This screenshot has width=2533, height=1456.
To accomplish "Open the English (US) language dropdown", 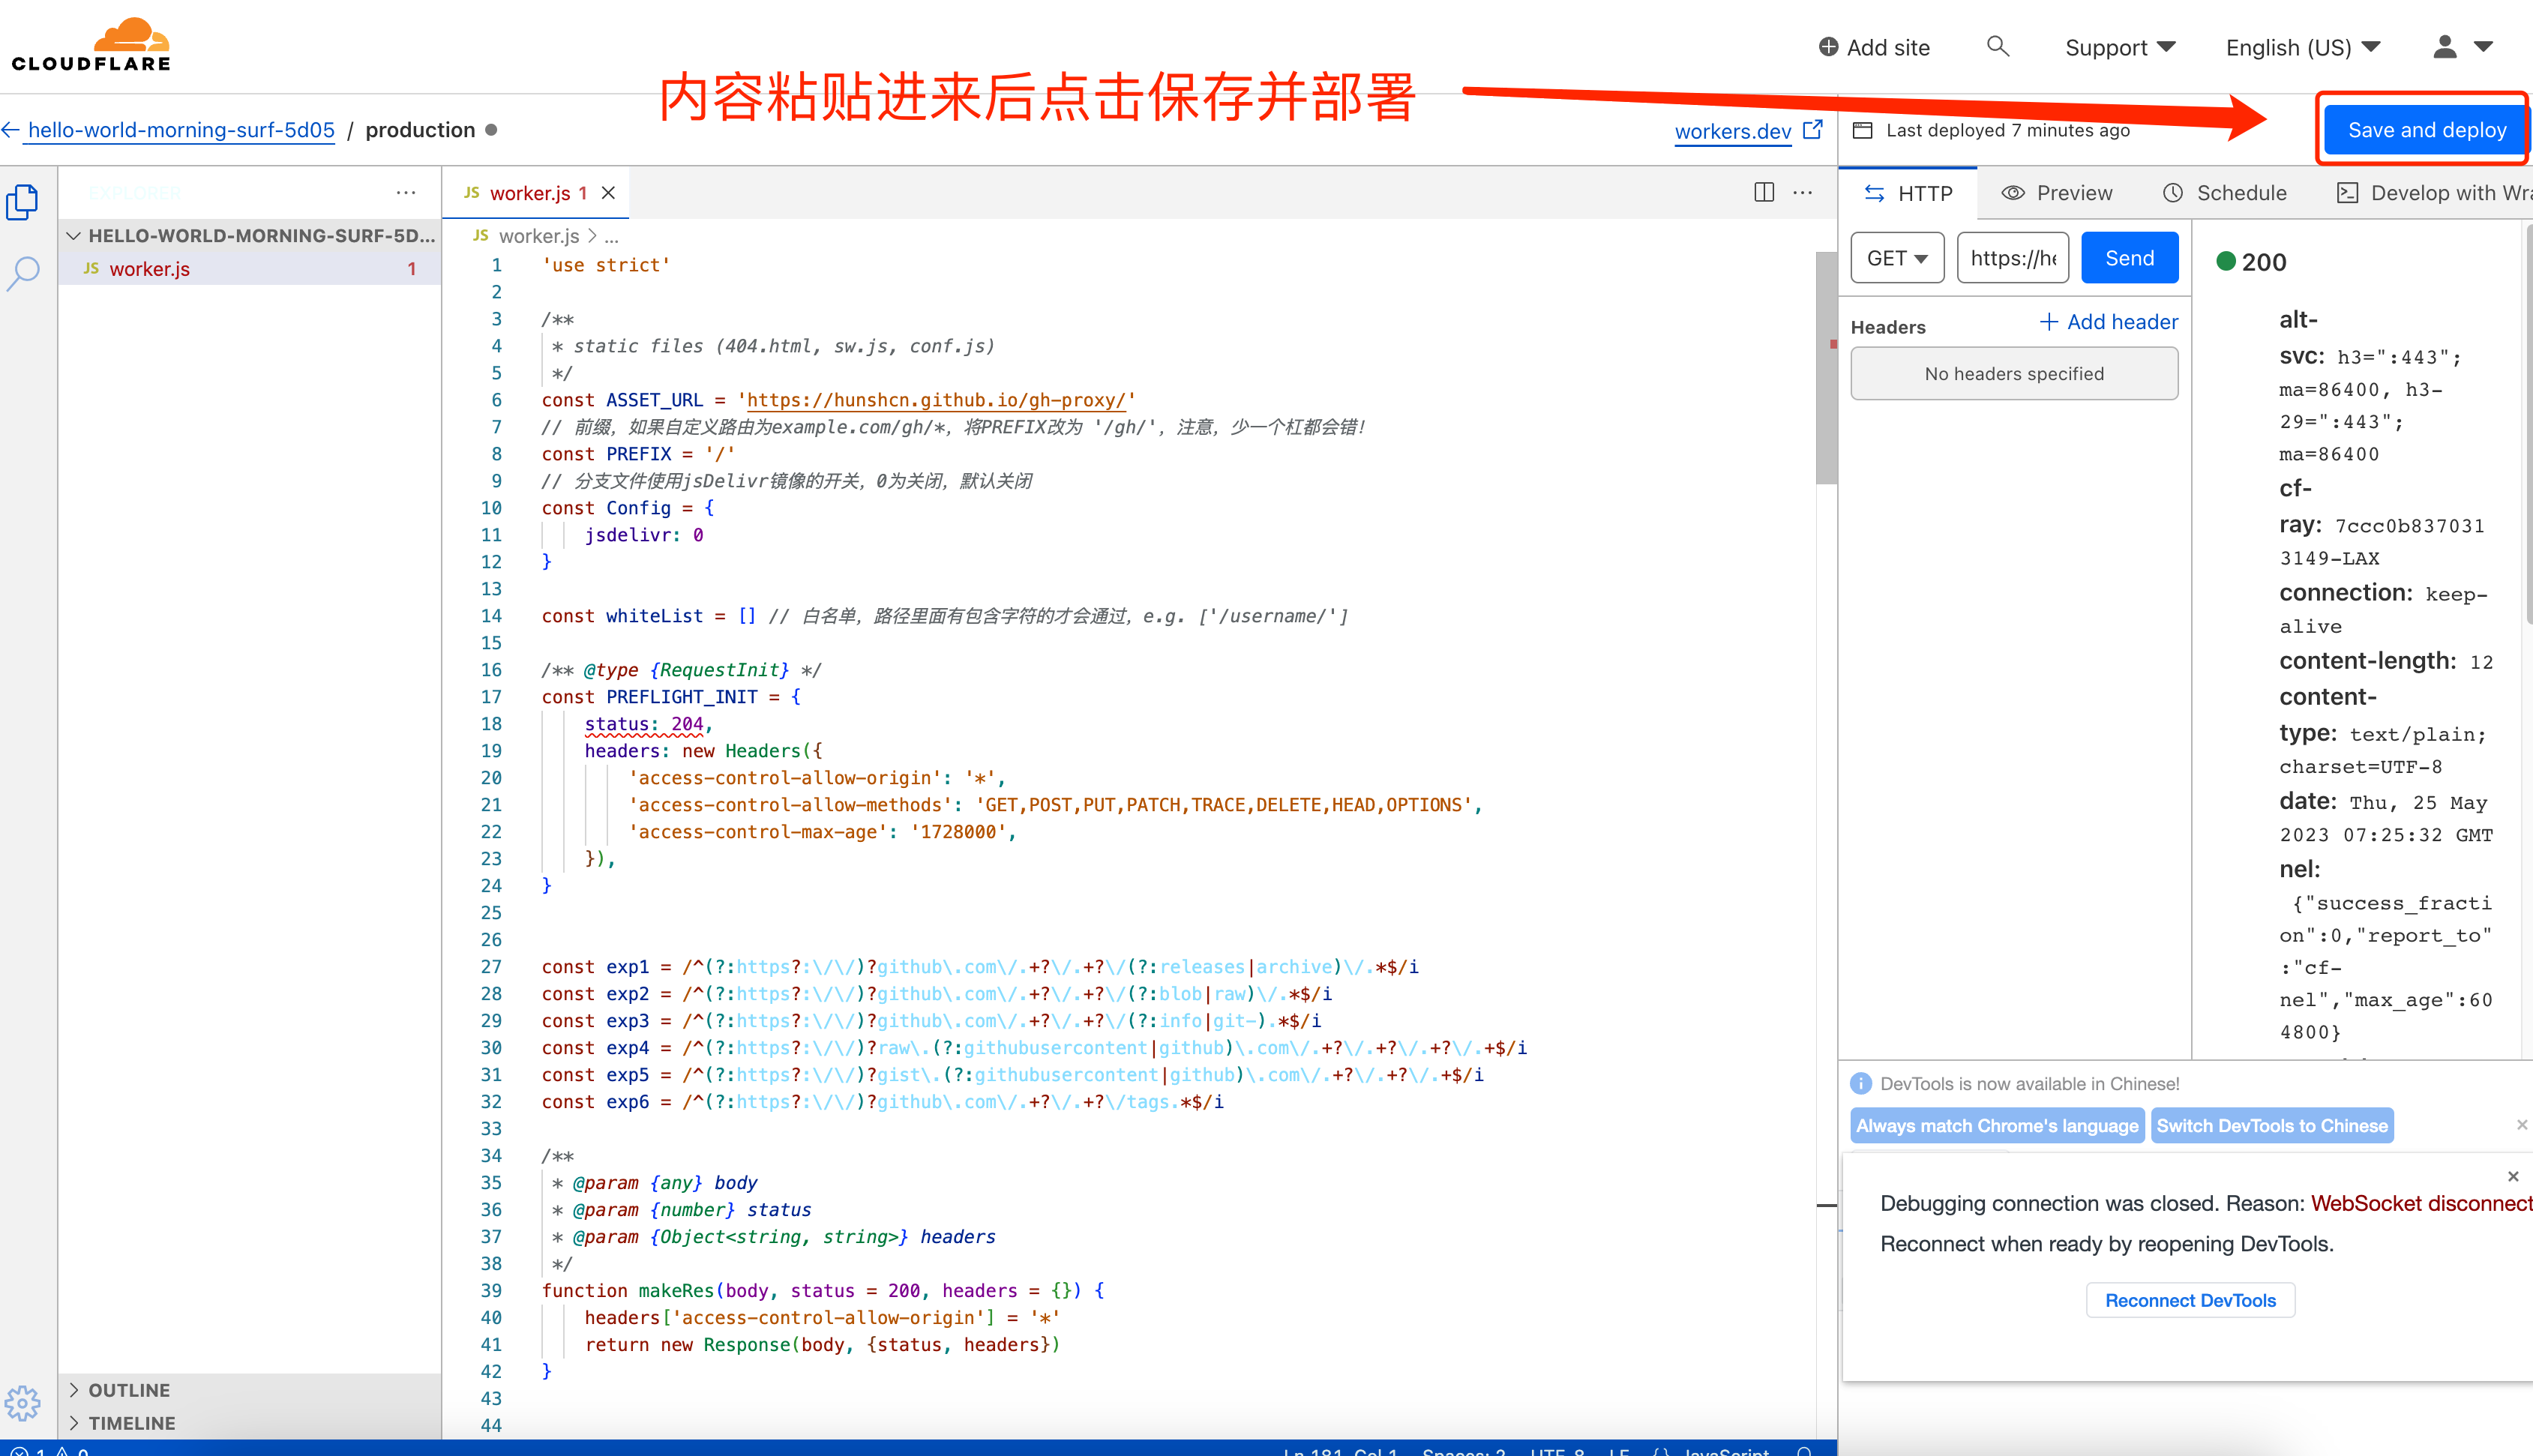I will pos(2302,47).
